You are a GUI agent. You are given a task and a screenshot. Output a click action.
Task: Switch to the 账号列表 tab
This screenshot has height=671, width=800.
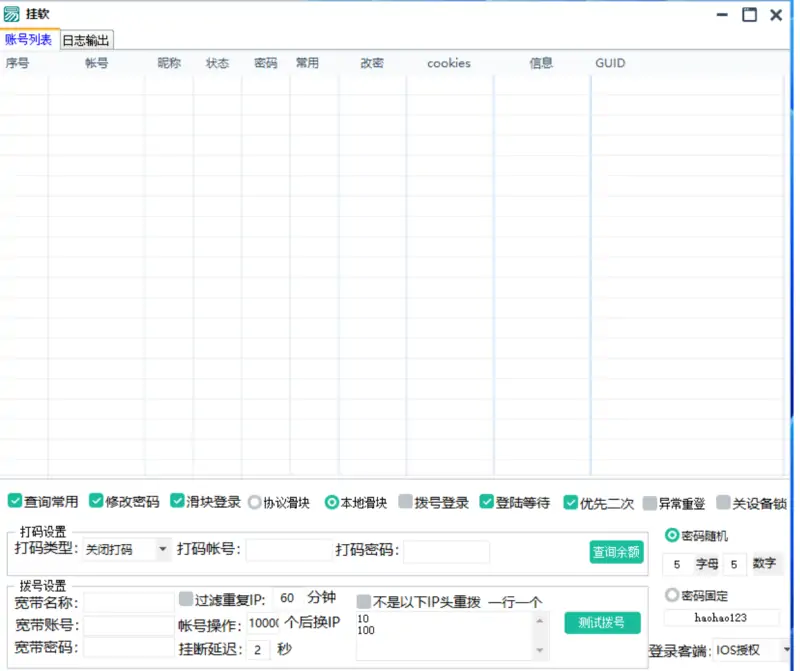click(x=30, y=40)
